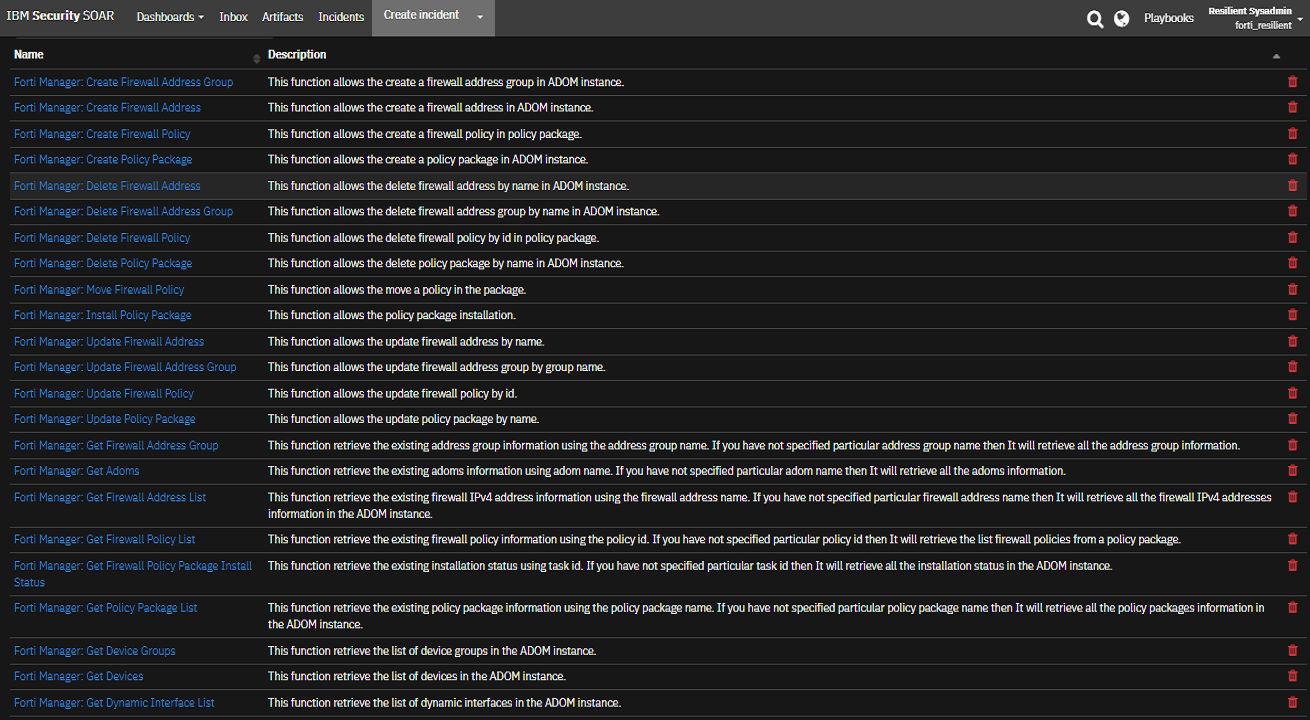Click trash icon for Get Adoms

tap(1292, 471)
